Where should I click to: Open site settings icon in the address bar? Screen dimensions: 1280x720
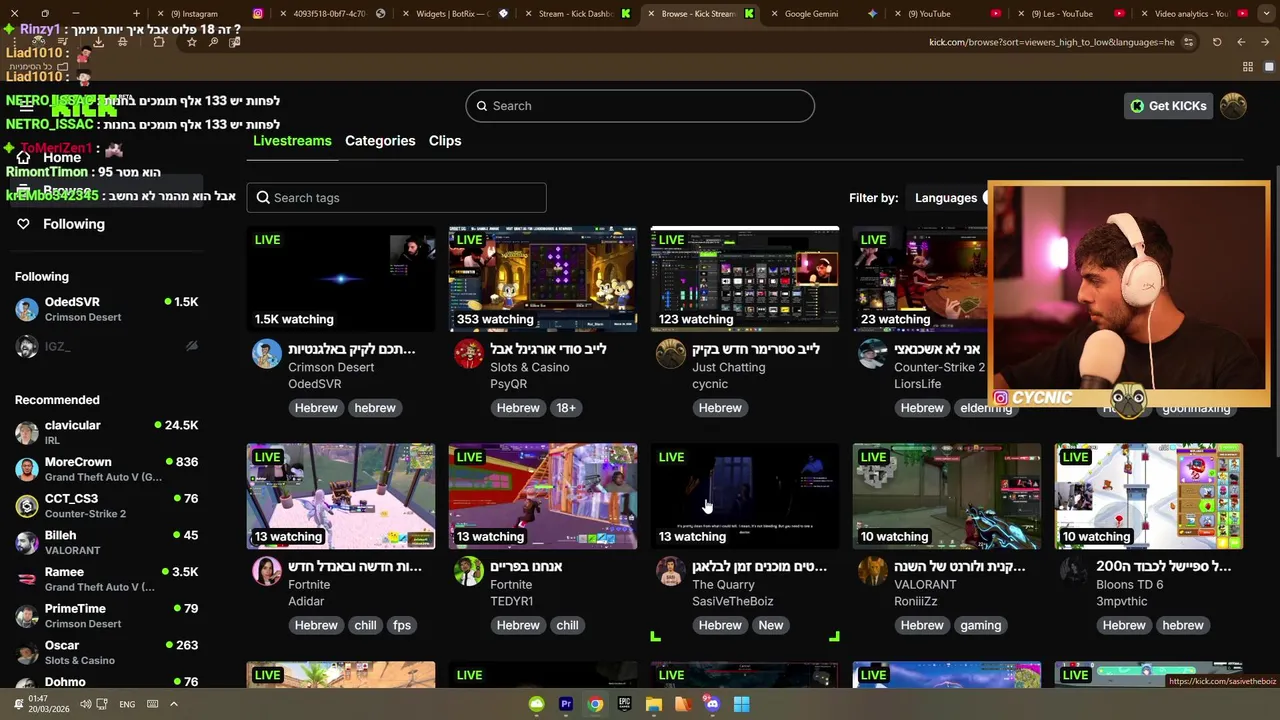[1188, 42]
